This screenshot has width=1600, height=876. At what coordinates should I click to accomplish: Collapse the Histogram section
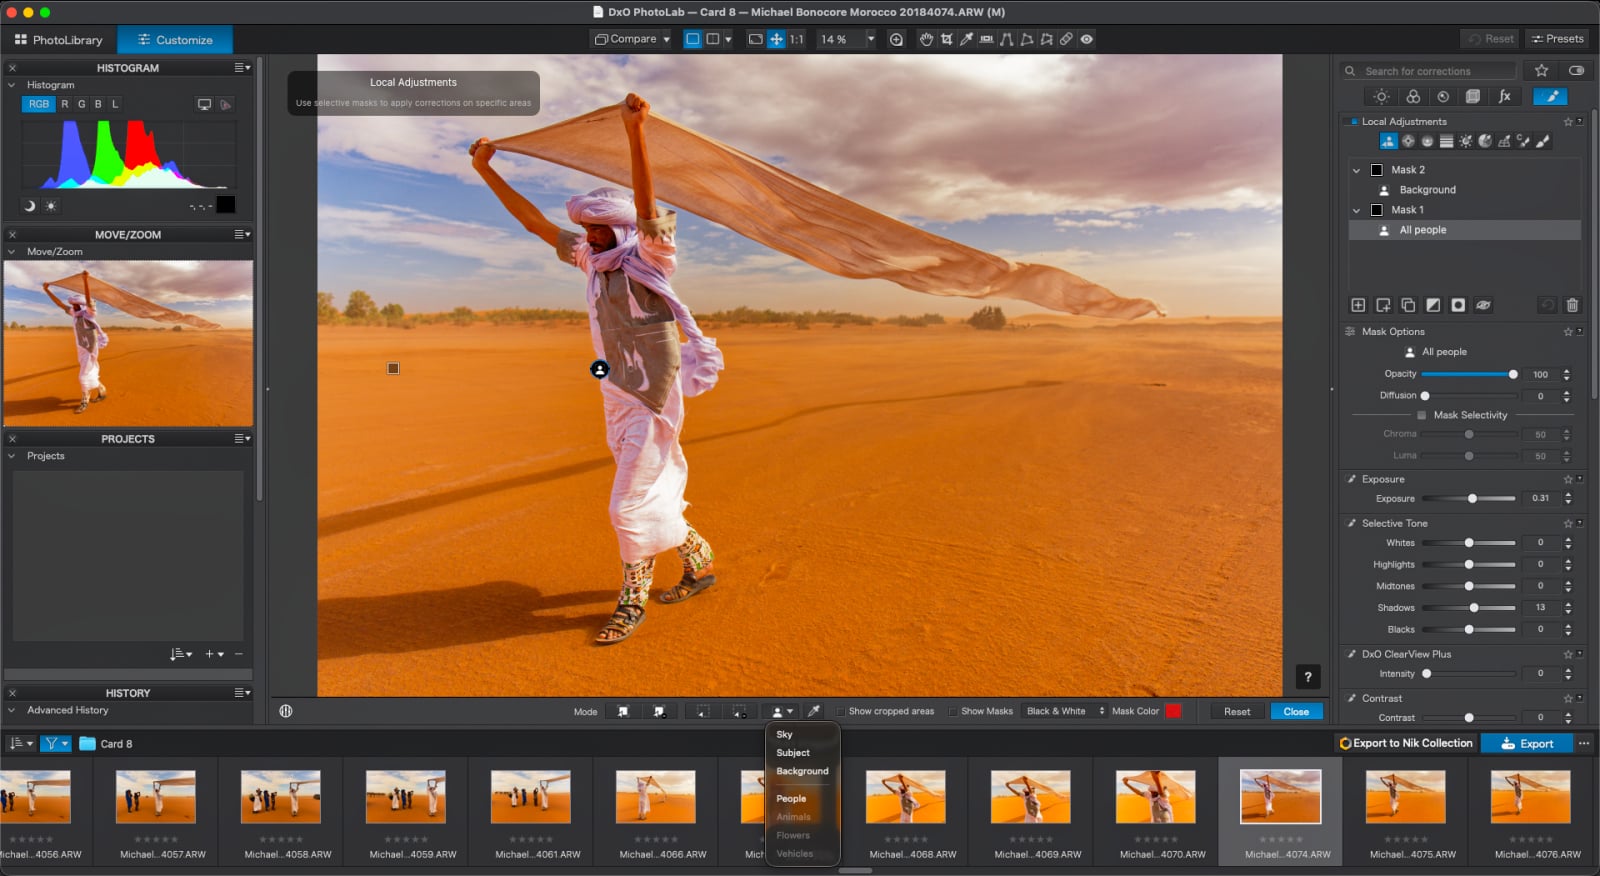coord(11,85)
